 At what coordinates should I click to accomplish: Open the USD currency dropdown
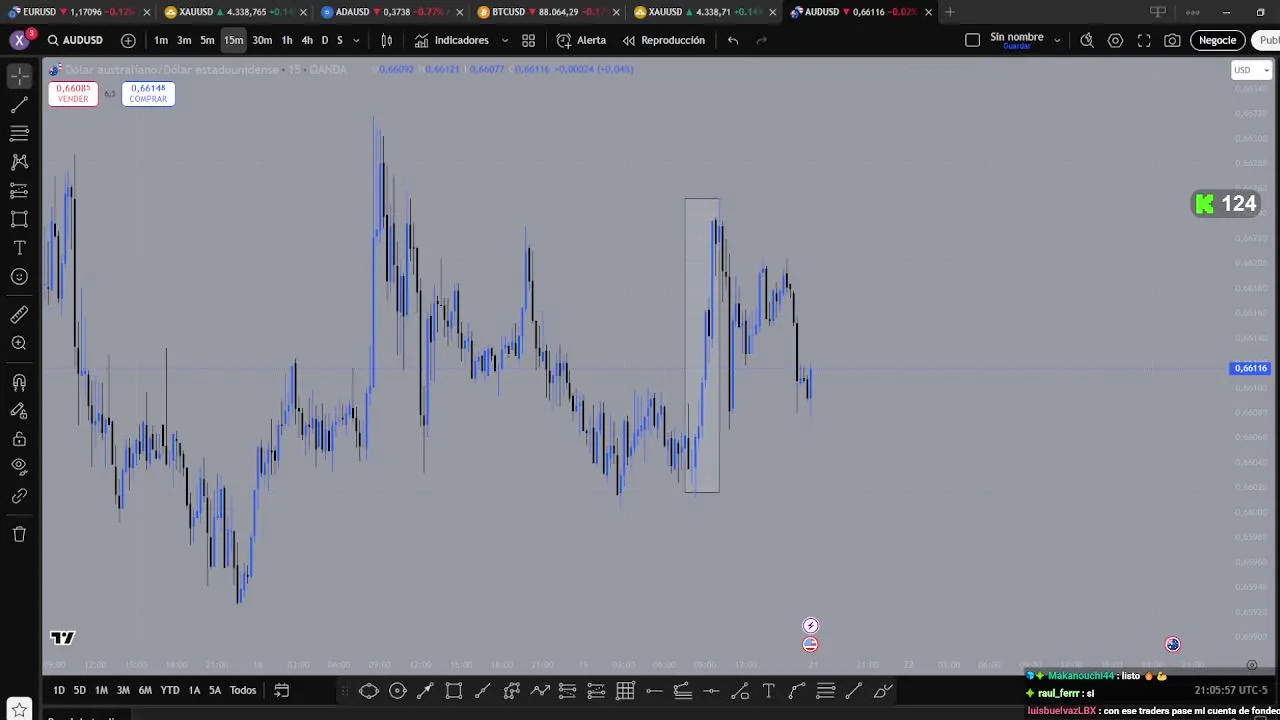[x=1251, y=70]
